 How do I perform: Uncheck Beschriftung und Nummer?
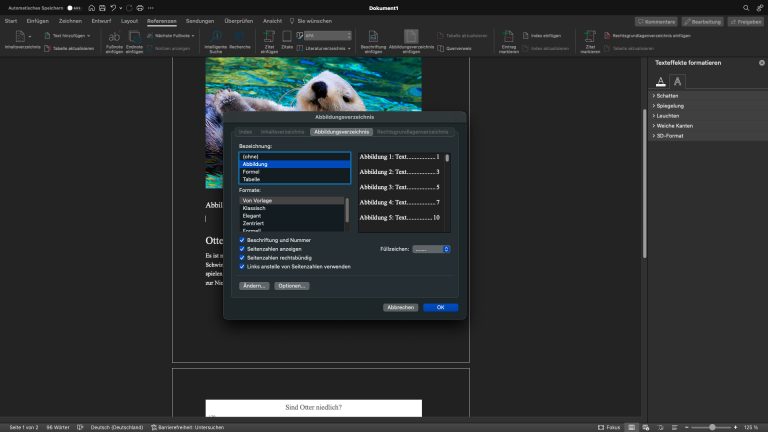243,240
